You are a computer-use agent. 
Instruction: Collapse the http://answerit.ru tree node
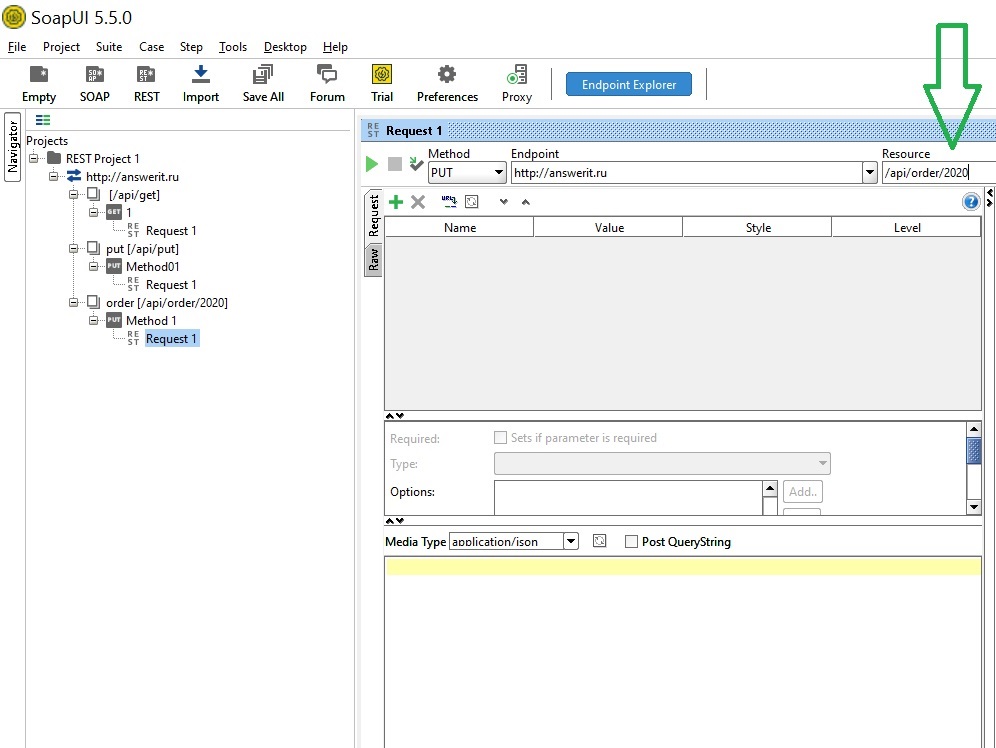(x=53, y=177)
